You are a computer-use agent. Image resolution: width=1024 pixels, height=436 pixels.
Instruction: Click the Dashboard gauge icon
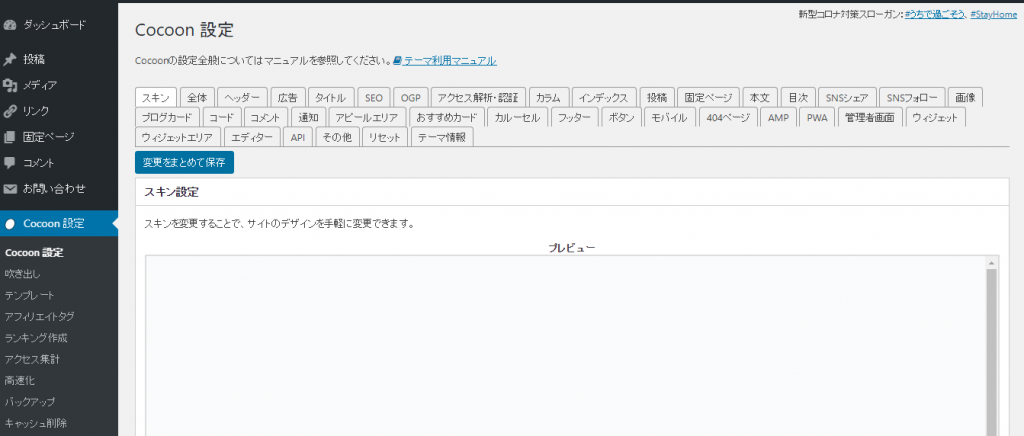(9, 26)
